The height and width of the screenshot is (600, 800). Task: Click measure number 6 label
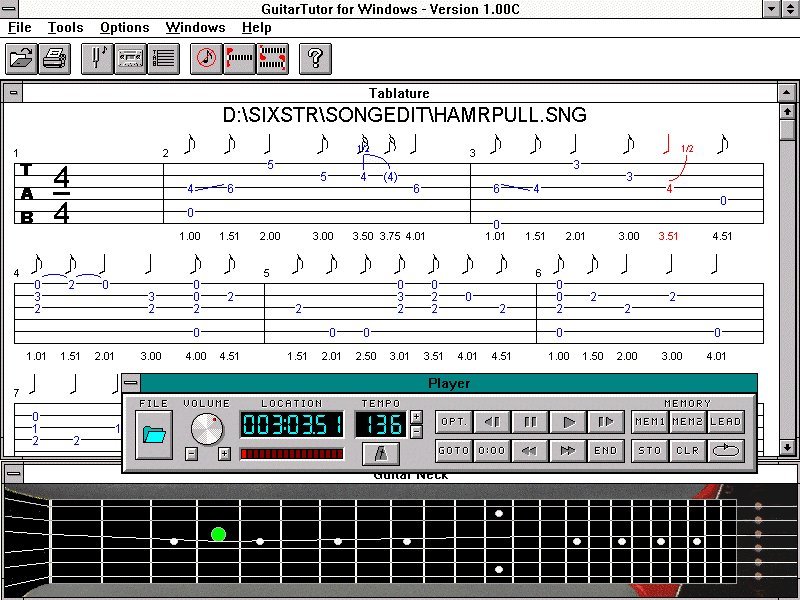click(x=538, y=273)
